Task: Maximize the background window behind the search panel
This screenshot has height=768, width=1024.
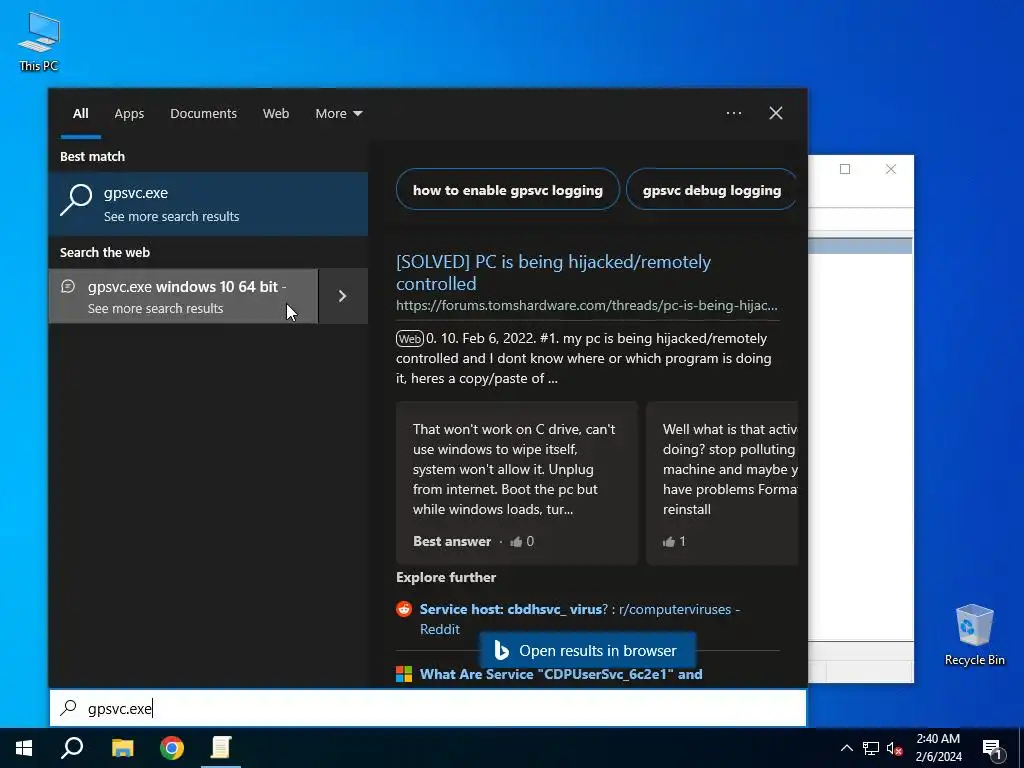Action: (845, 169)
